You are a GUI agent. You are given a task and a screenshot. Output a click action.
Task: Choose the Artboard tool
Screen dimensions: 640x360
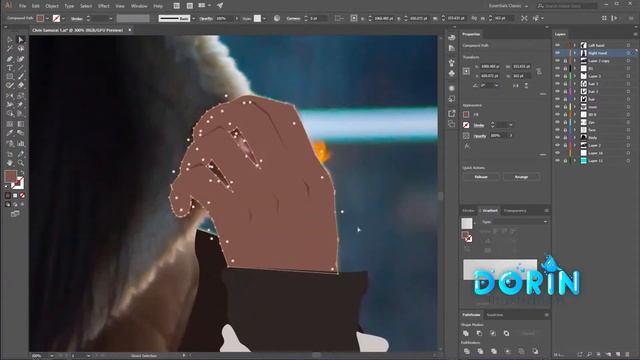pos(10,153)
